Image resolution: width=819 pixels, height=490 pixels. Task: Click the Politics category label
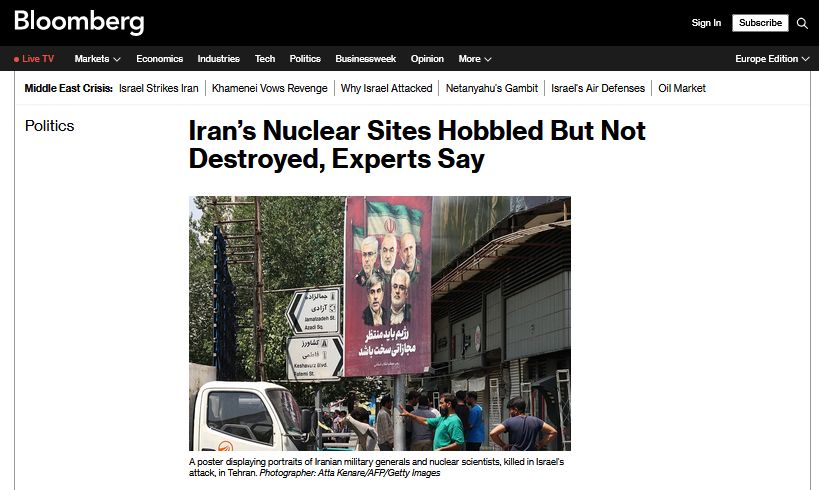click(x=50, y=126)
